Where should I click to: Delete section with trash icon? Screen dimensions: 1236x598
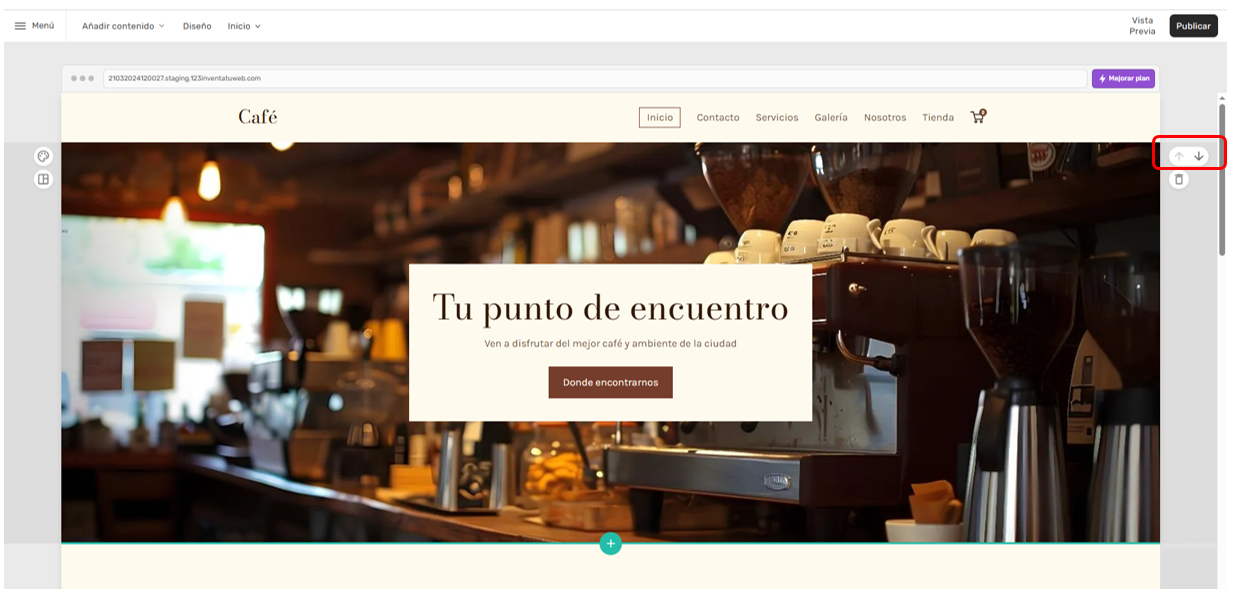coord(1179,180)
